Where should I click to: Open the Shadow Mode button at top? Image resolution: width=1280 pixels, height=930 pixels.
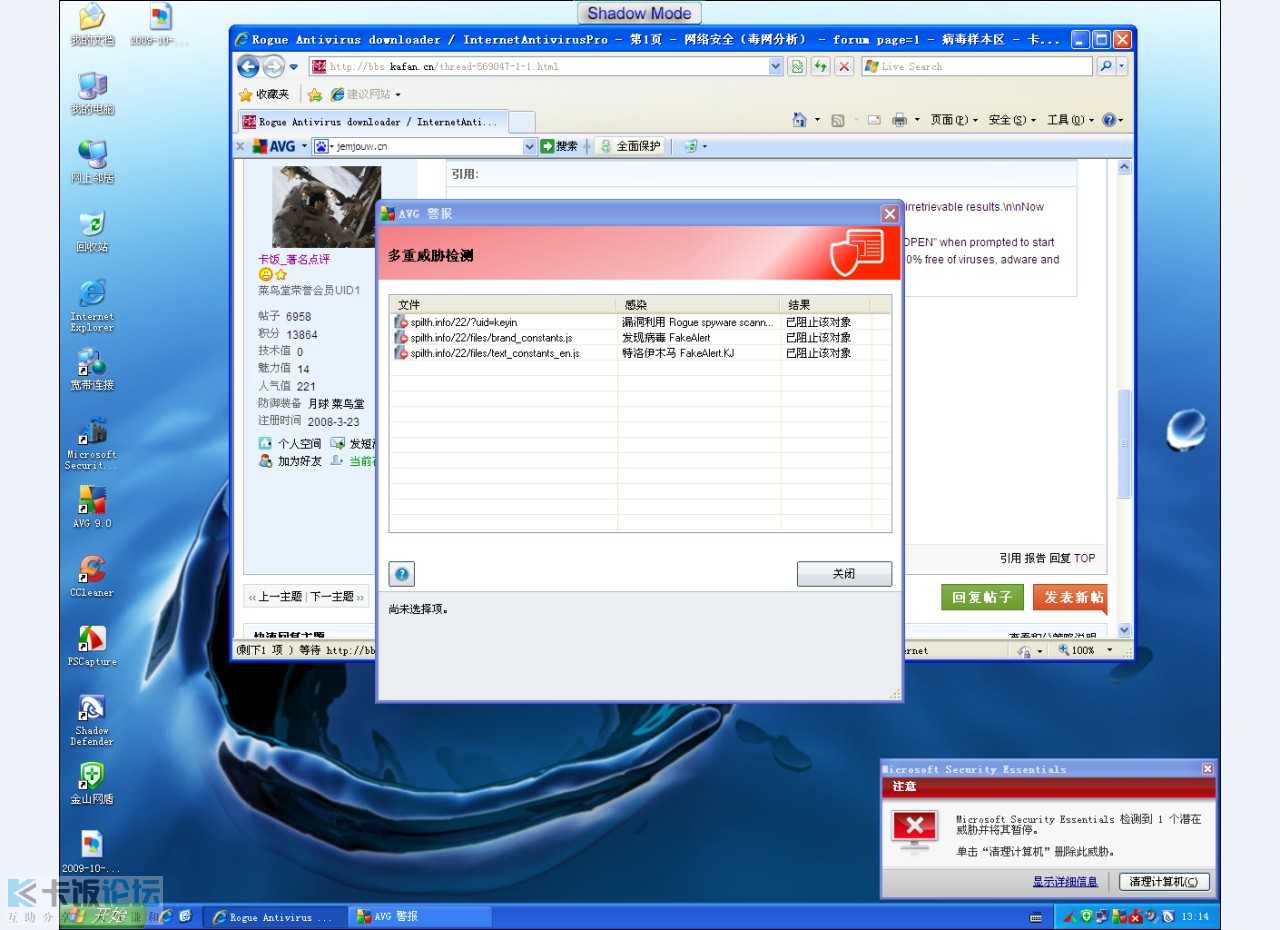click(639, 14)
